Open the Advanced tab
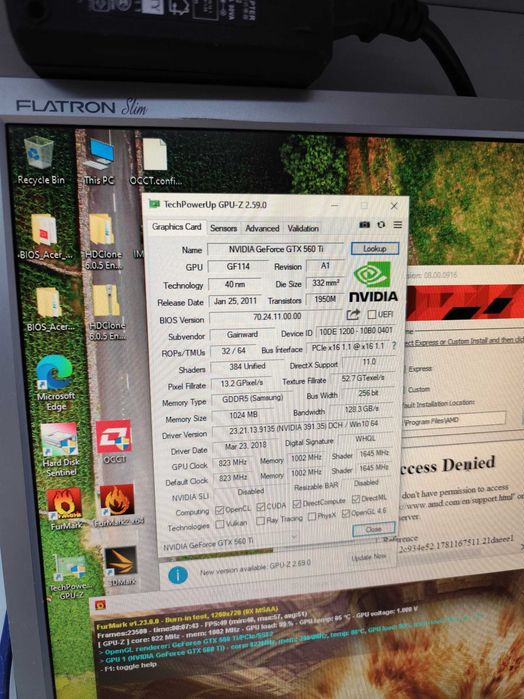 (262, 228)
